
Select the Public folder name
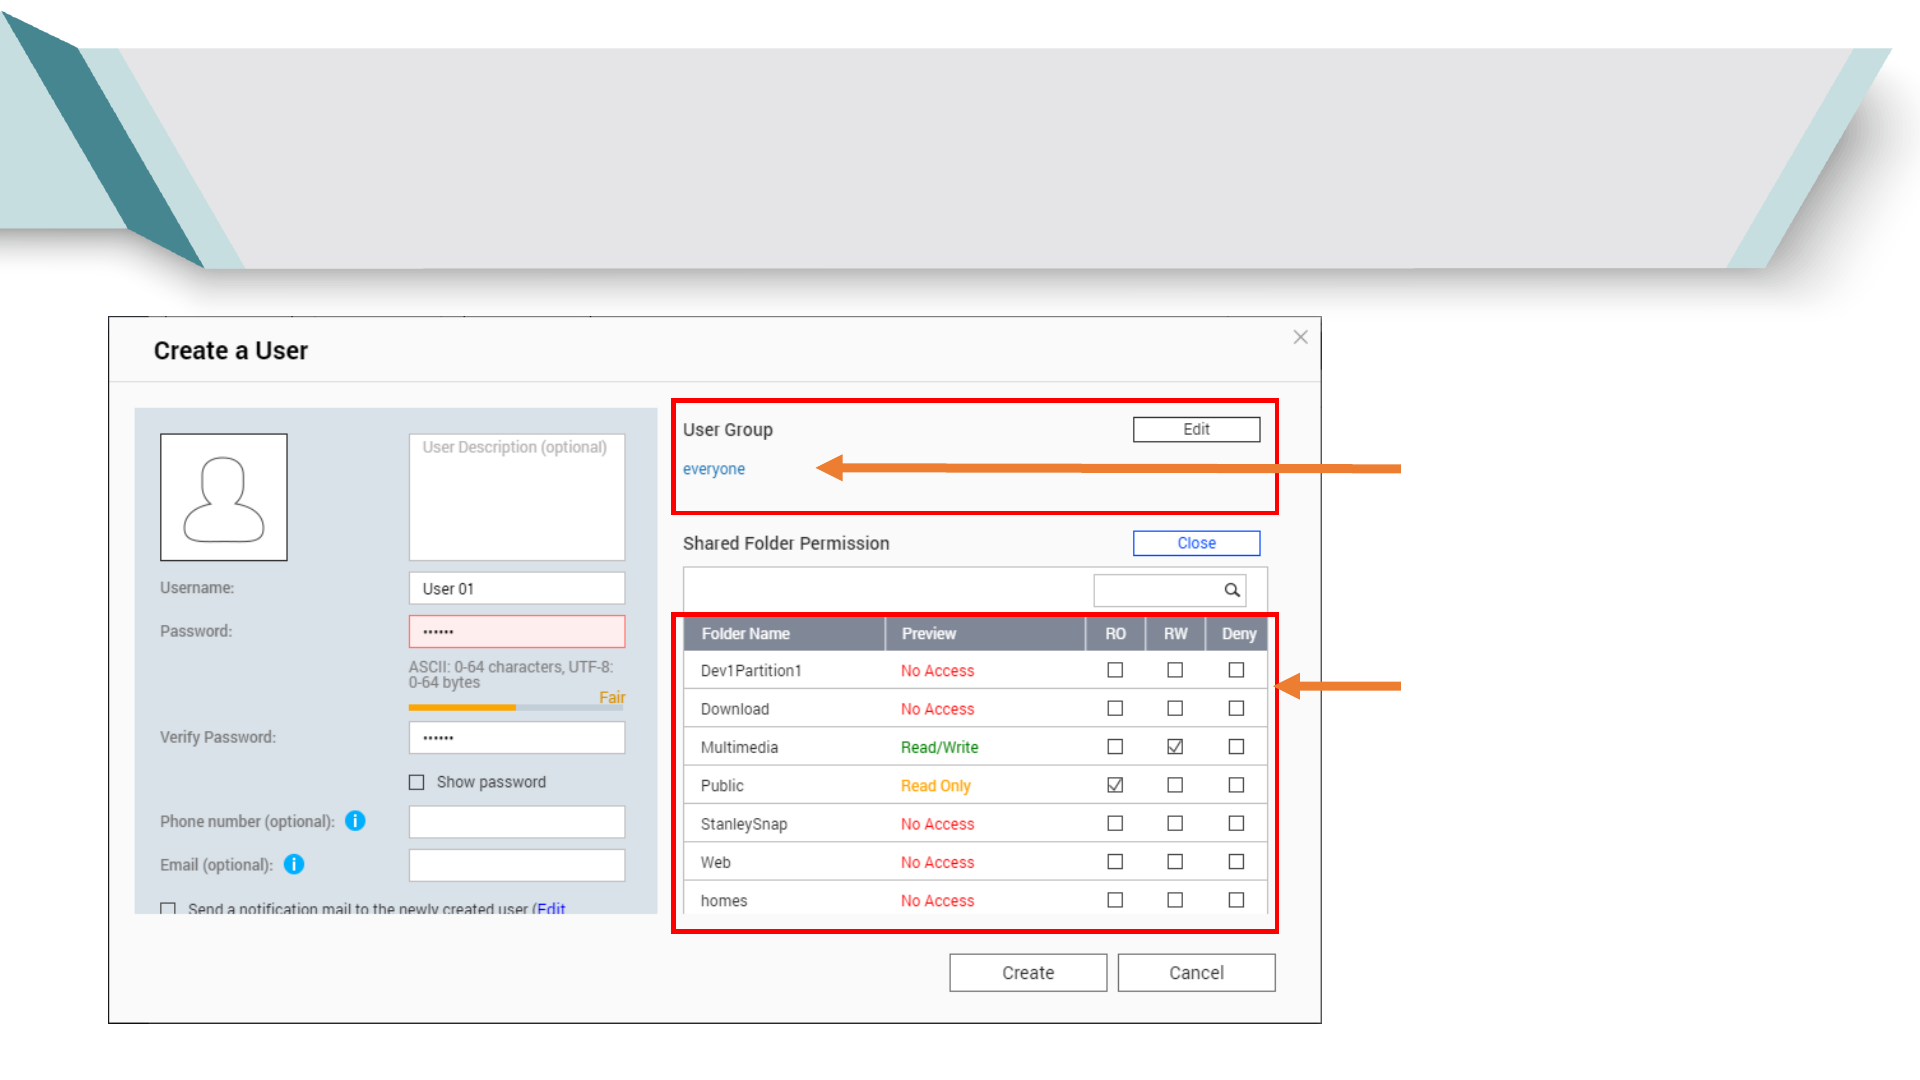(x=722, y=786)
